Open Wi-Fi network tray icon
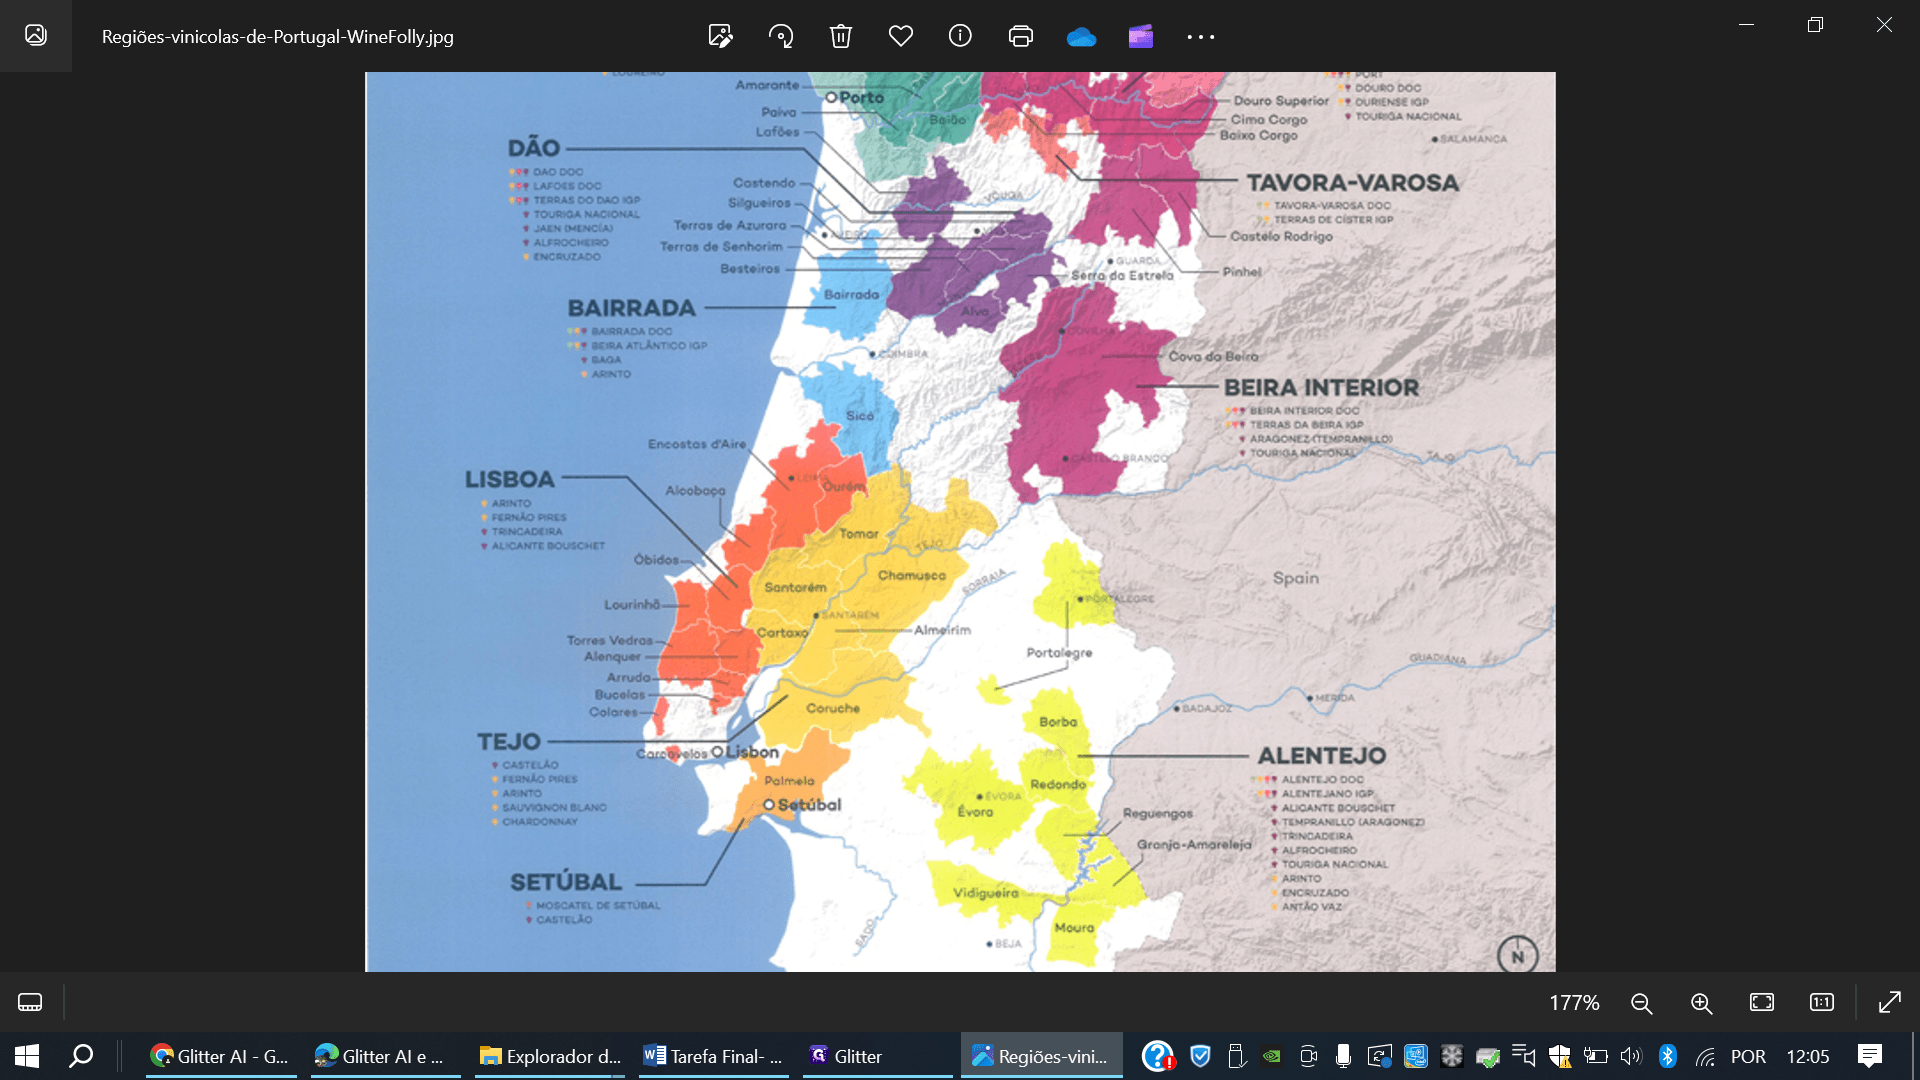The height and width of the screenshot is (1080, 1920). pos(1705,1057)
